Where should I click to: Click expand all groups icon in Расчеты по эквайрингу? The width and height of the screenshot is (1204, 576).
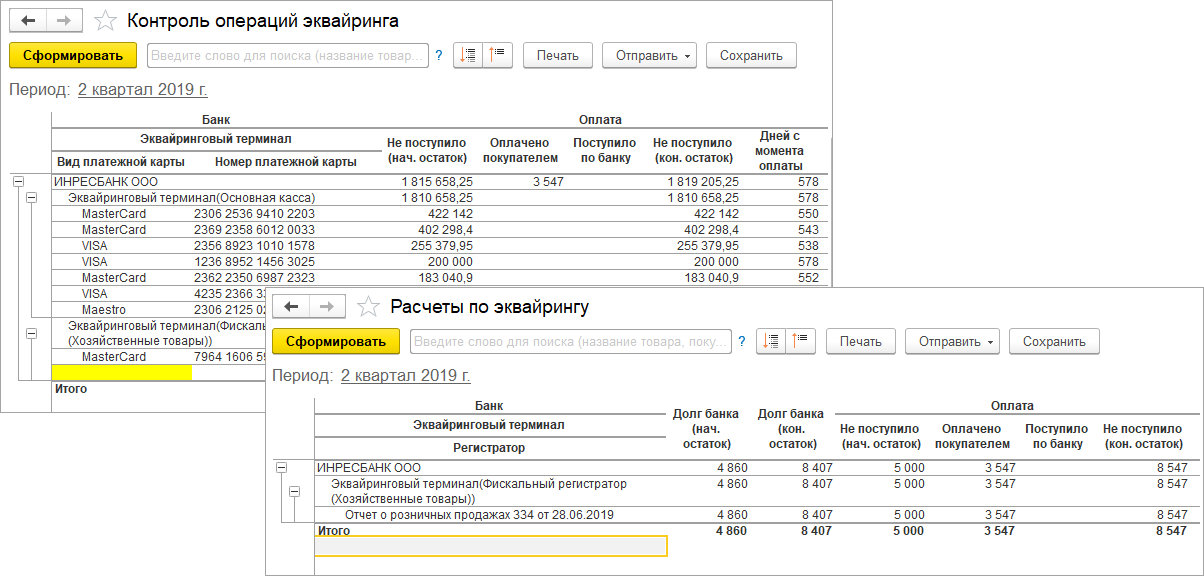(x=771, y=342)
